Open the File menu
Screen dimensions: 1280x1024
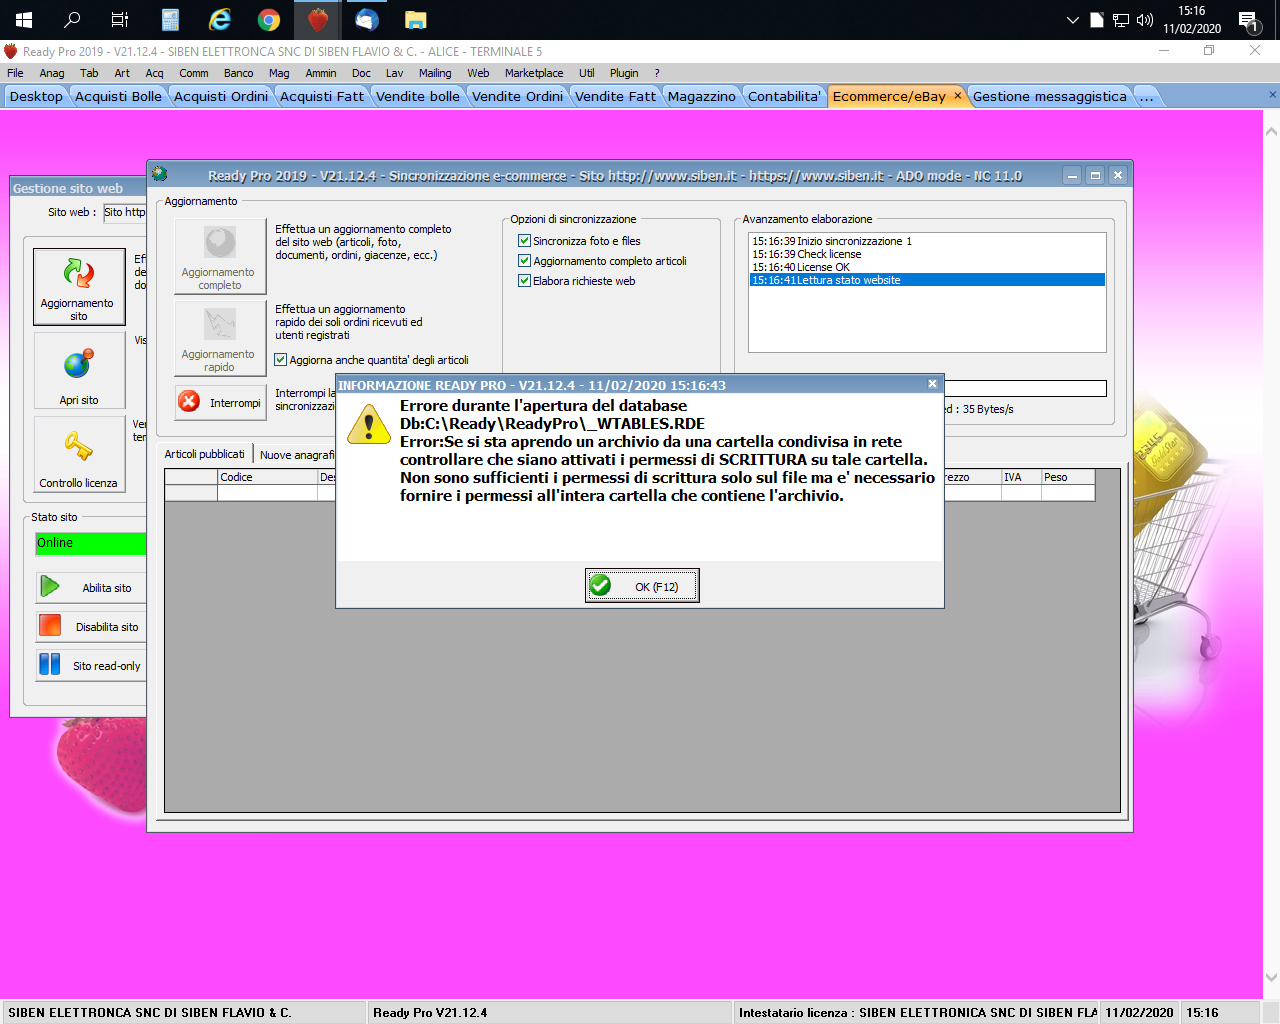[x=15, y=73]
